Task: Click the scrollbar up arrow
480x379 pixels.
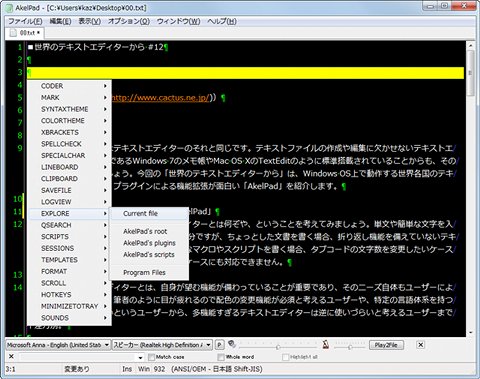Action: click(x=471, y=46)
